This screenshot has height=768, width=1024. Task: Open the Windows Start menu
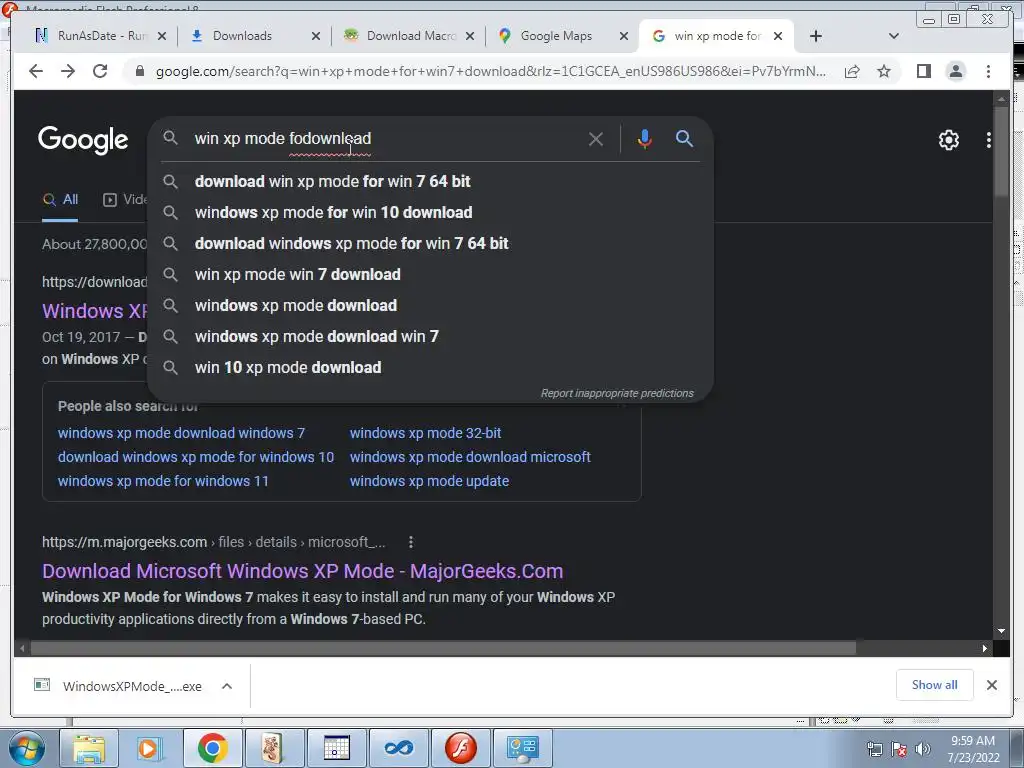[x=26, y=748]
